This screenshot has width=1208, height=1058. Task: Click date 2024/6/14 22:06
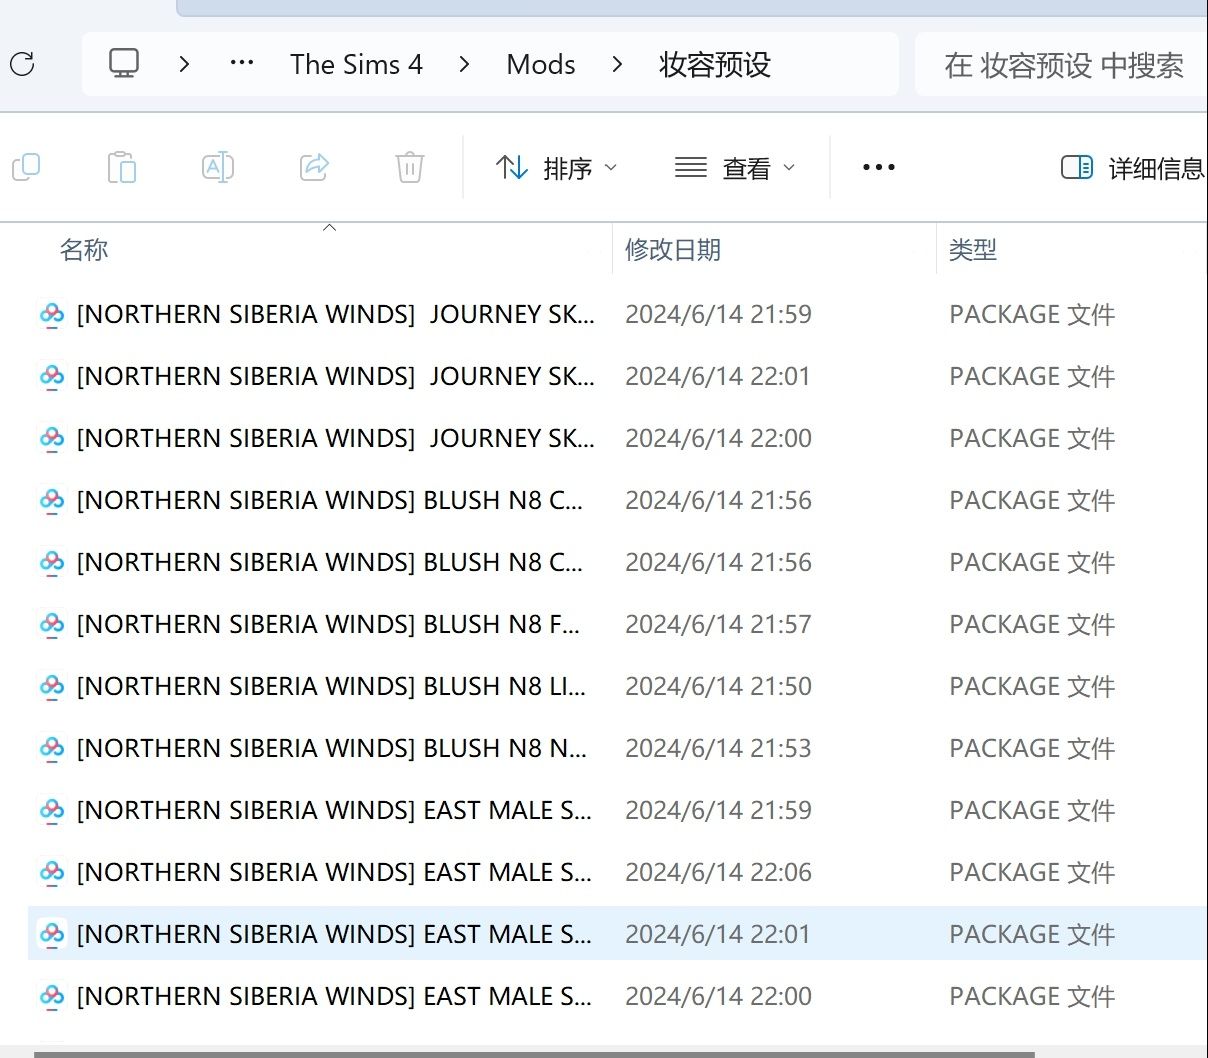pos(718,873)
